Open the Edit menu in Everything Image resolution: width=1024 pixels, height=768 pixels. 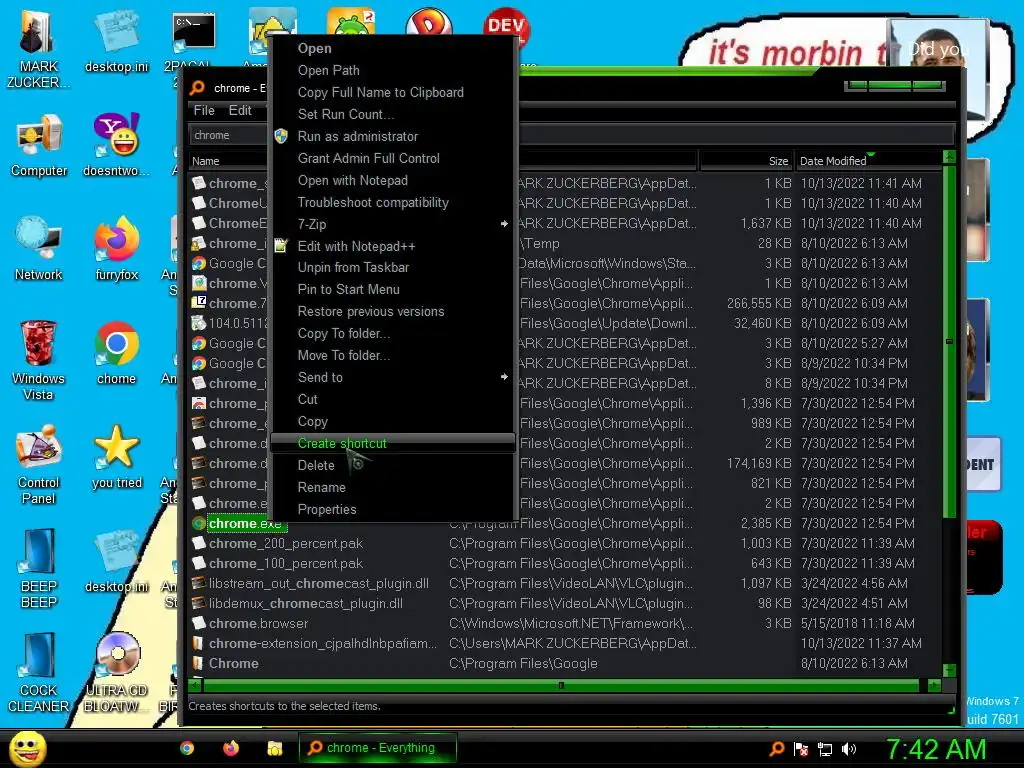point(240,111)
